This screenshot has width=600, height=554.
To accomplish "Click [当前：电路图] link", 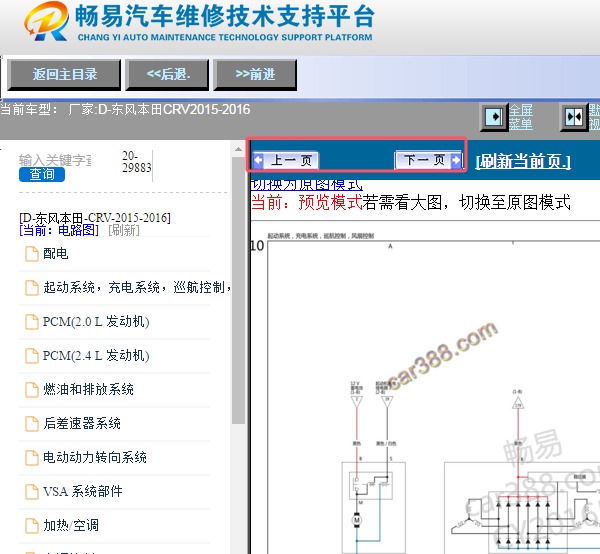I will (x=59, y=230).
